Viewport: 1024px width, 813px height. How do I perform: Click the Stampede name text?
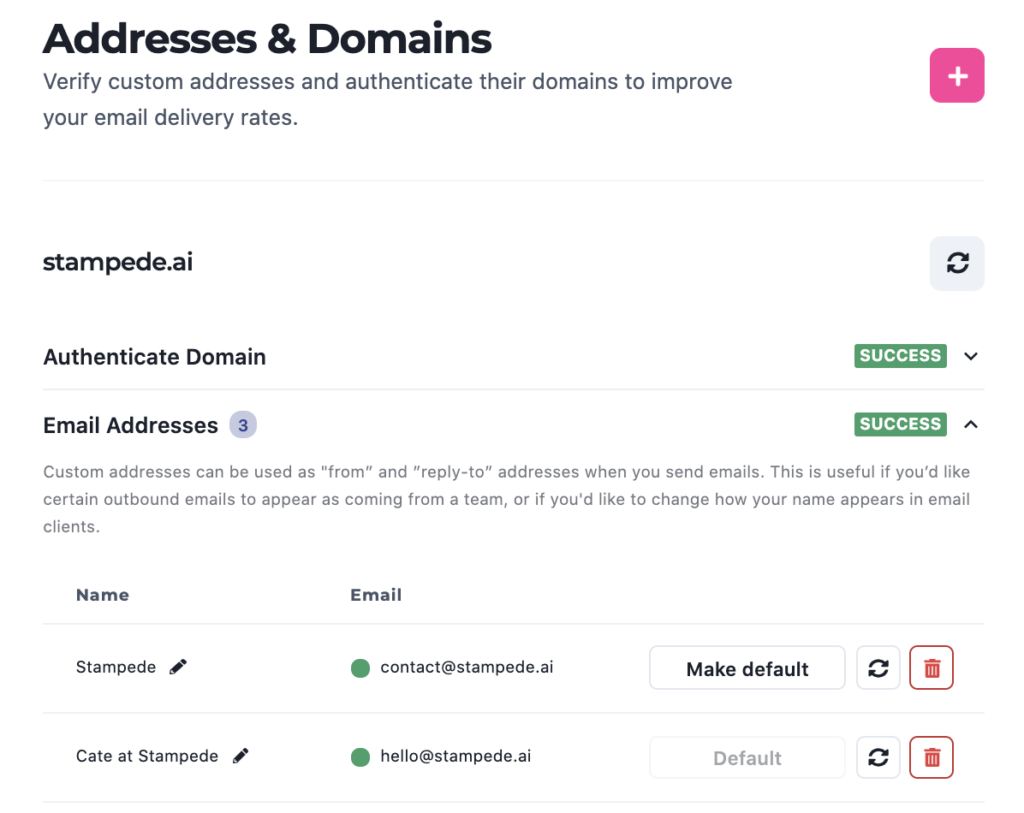click(116, 667)
